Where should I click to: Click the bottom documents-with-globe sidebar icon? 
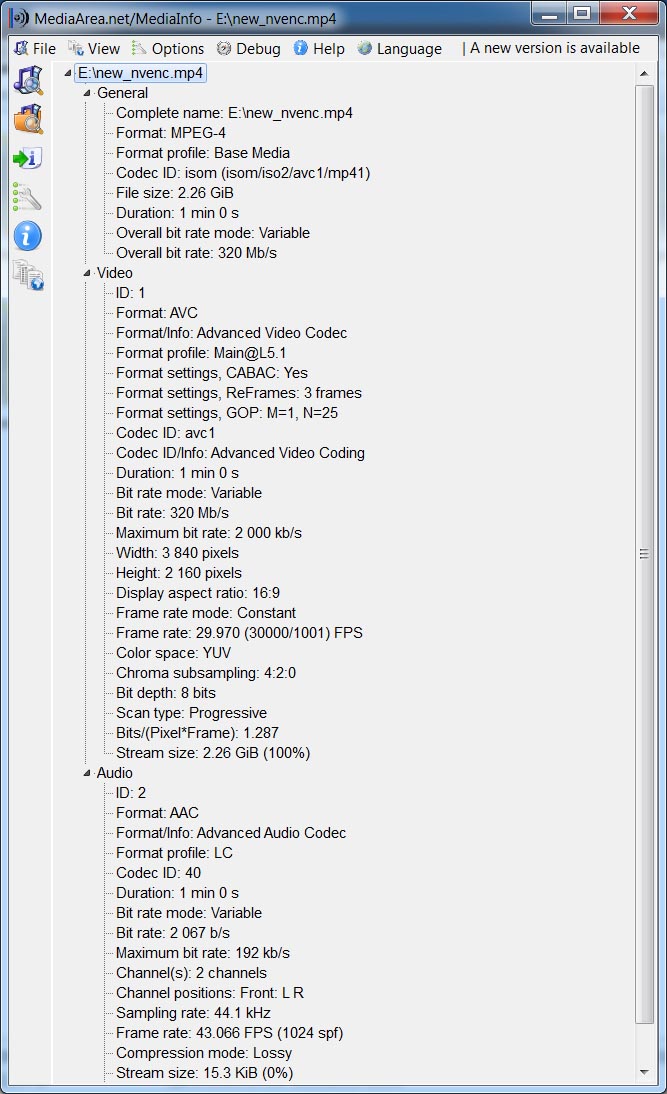pos(28,275)
